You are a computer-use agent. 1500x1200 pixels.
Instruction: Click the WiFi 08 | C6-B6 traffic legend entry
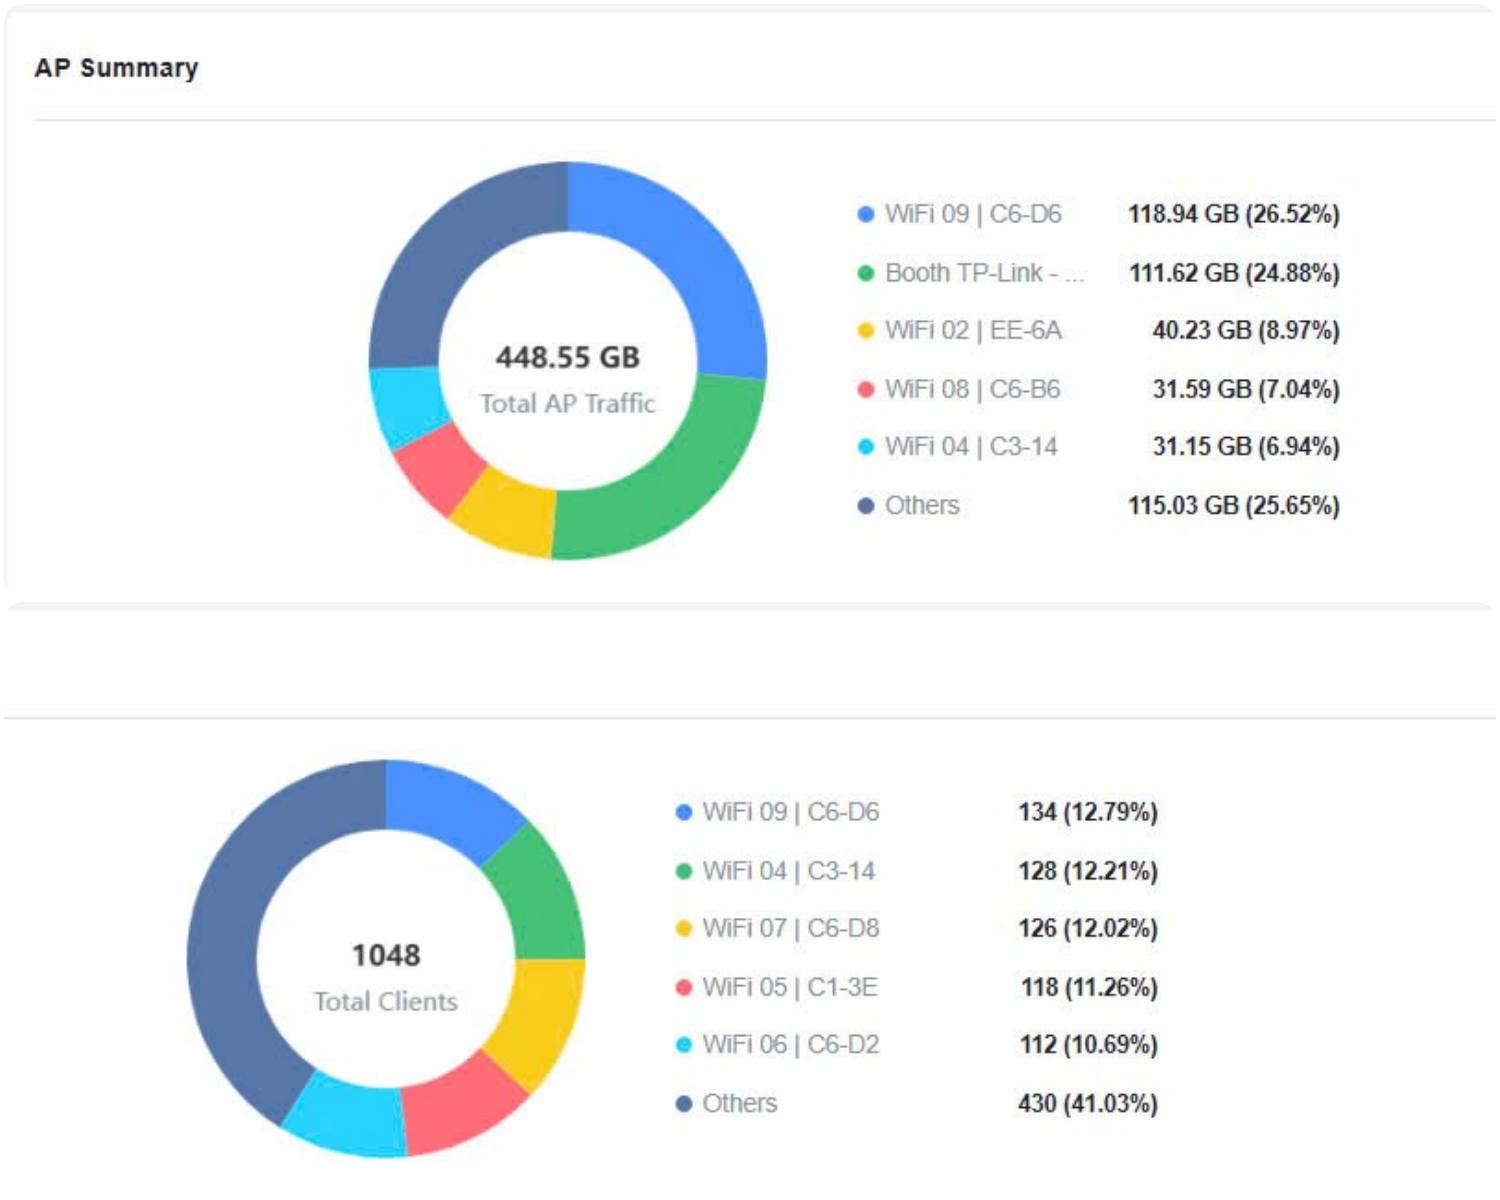pos(973,389)
